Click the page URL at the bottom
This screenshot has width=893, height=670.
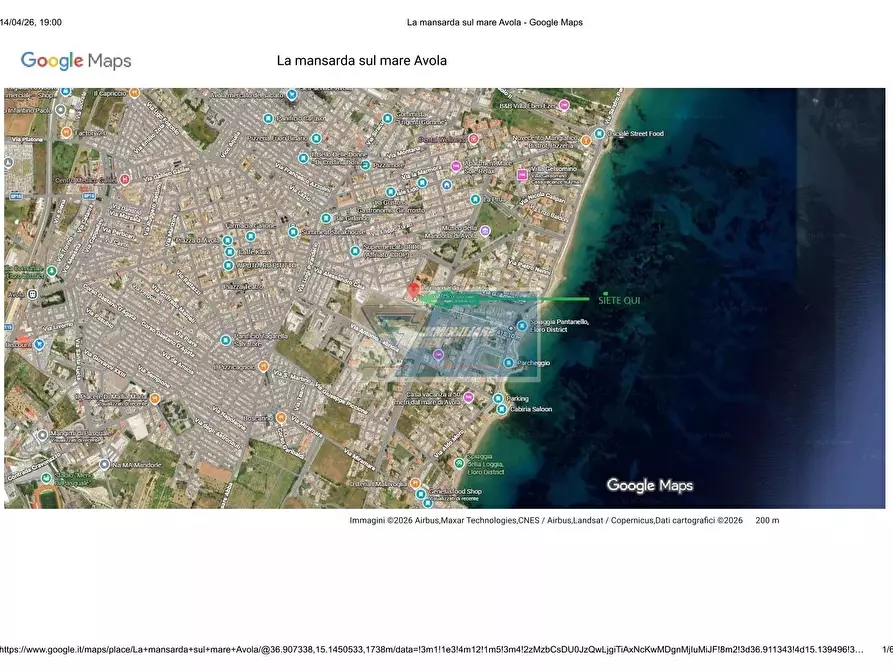432,650
